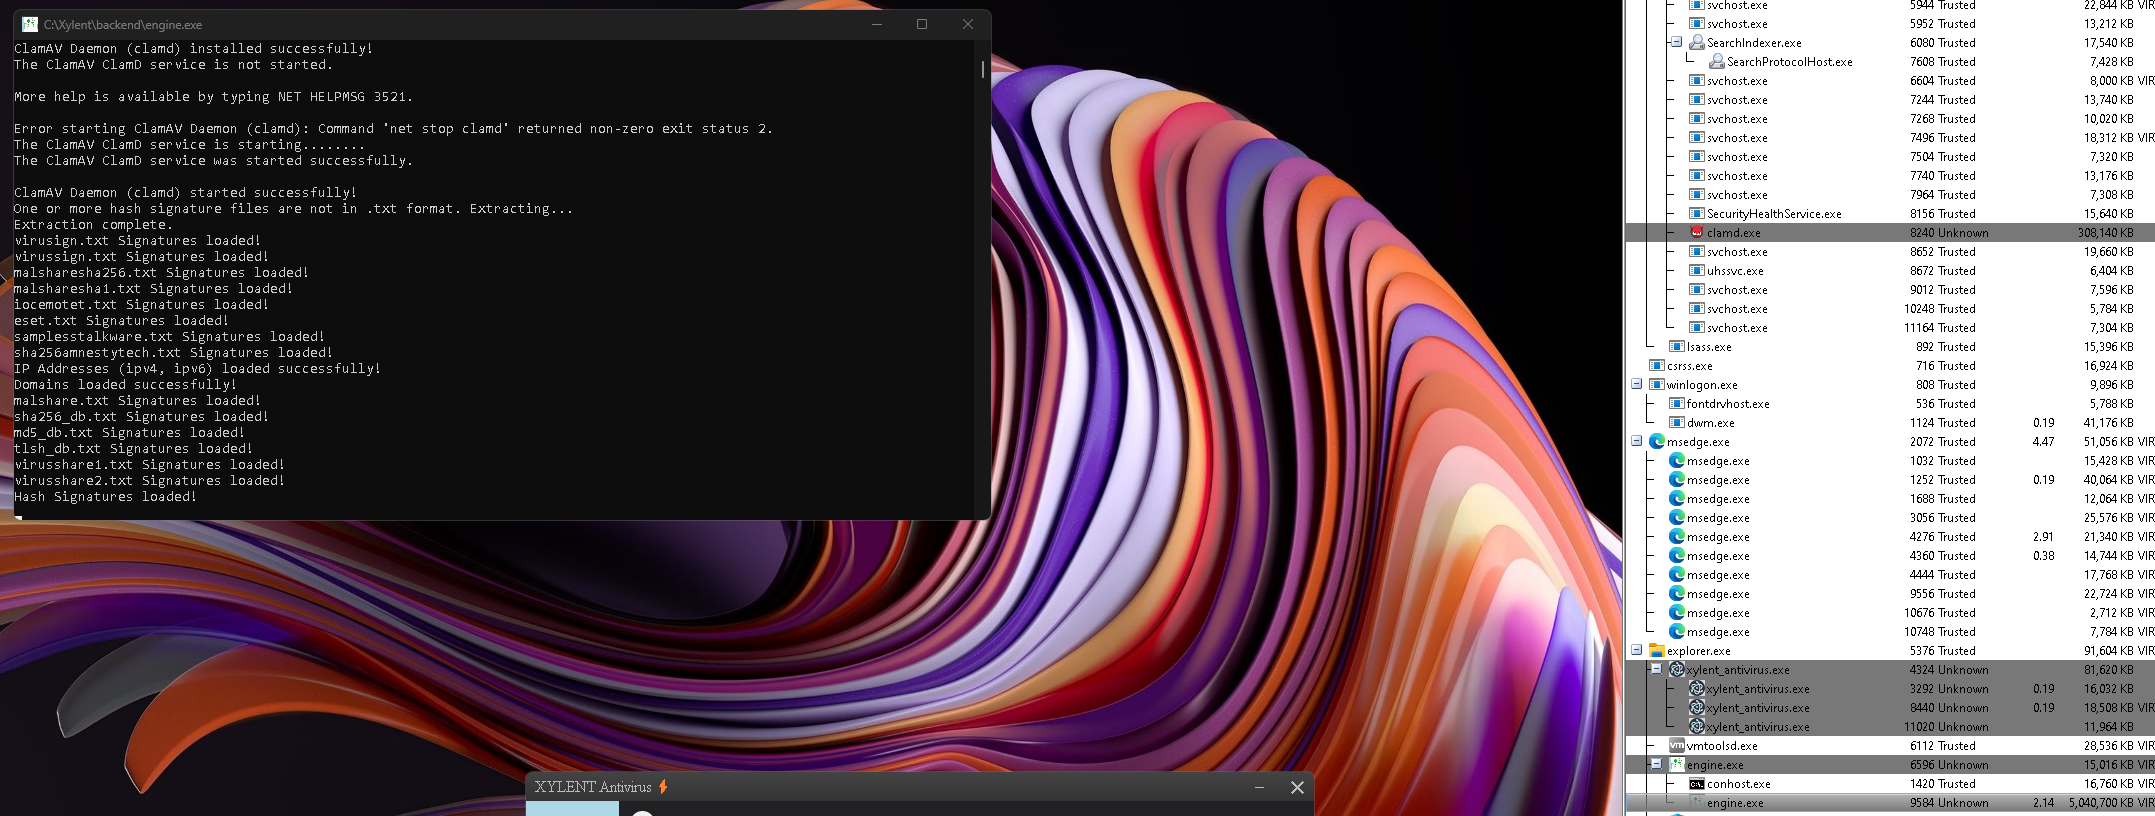Select the msedge.exe row with PID 1032

coord(1890,460)
